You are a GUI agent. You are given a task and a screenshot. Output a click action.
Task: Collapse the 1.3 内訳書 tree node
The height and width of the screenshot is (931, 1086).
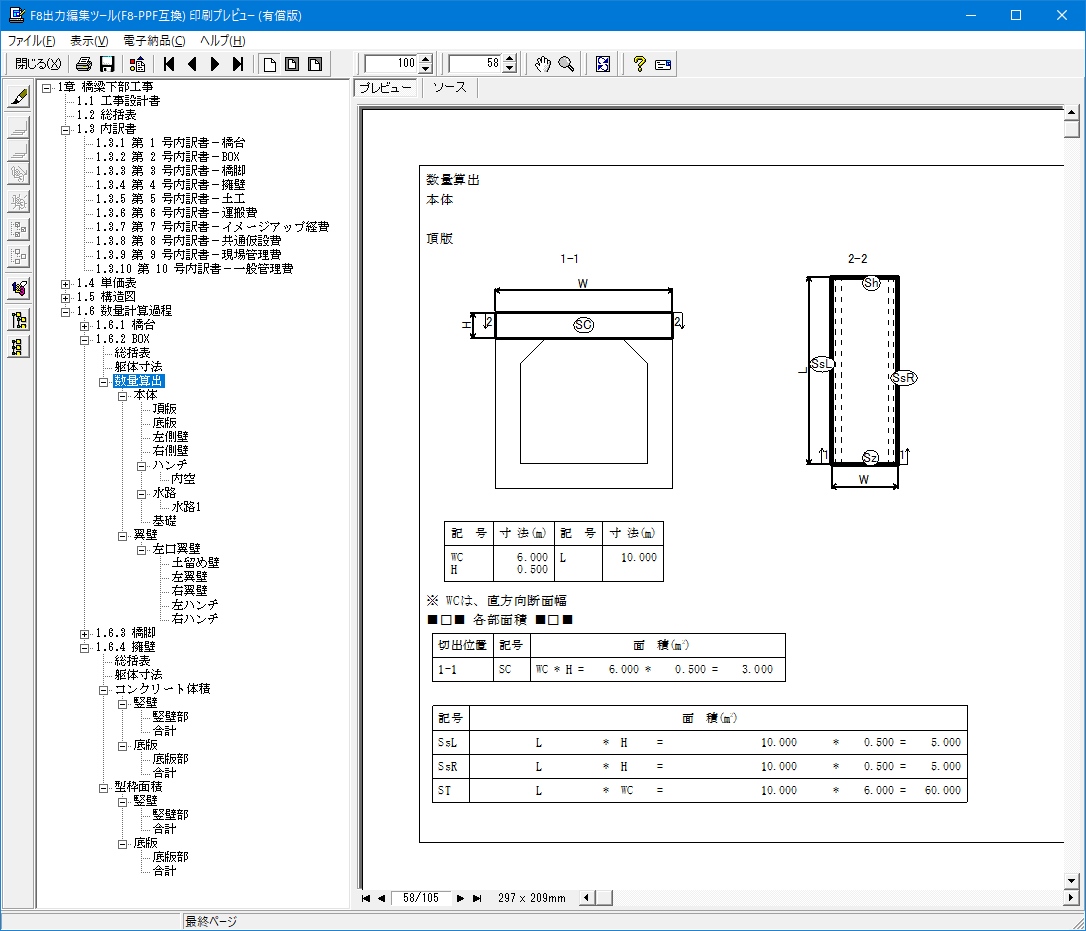pos(66,129)
